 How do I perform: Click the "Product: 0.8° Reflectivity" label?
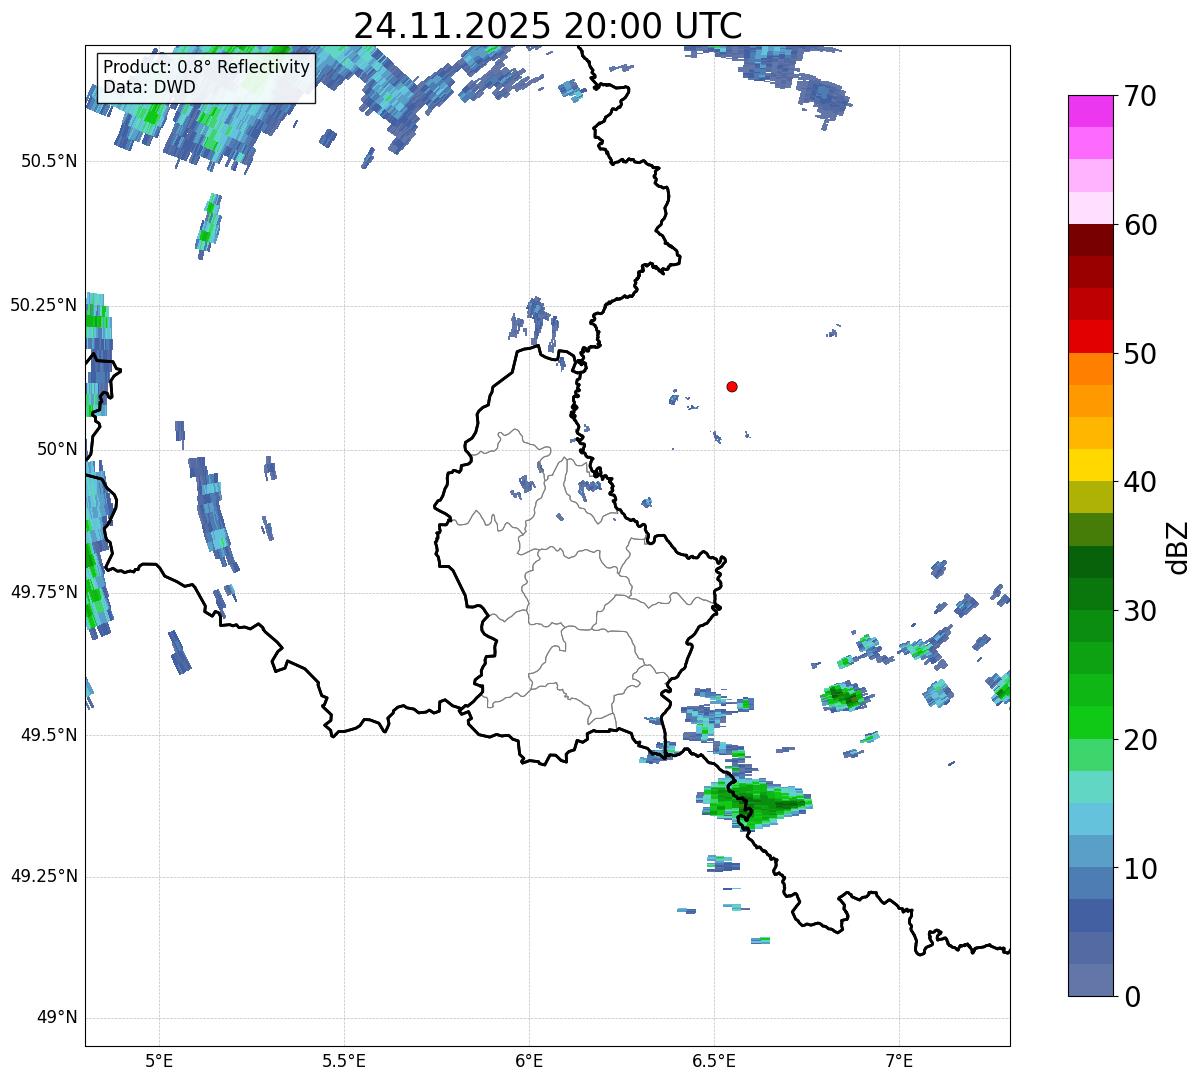coord(207,67)
